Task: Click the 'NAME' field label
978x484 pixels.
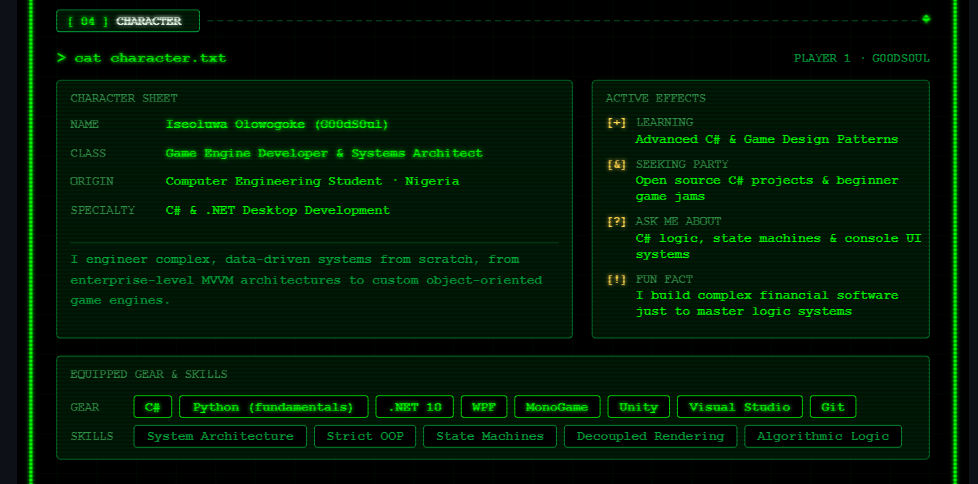Action: click(x=84, y=125)
